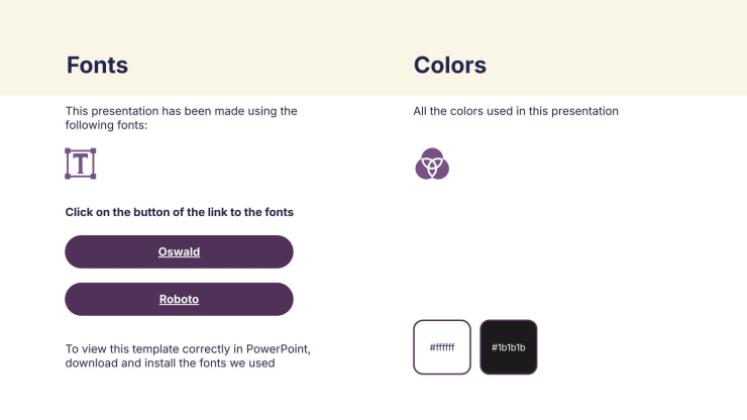747x420 pixels.
Task: Click the overlapping circles colors icon
Action: 432,164
